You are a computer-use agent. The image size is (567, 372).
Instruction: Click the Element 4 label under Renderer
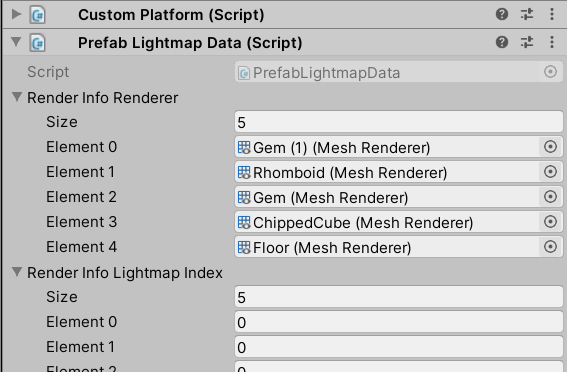82,247
